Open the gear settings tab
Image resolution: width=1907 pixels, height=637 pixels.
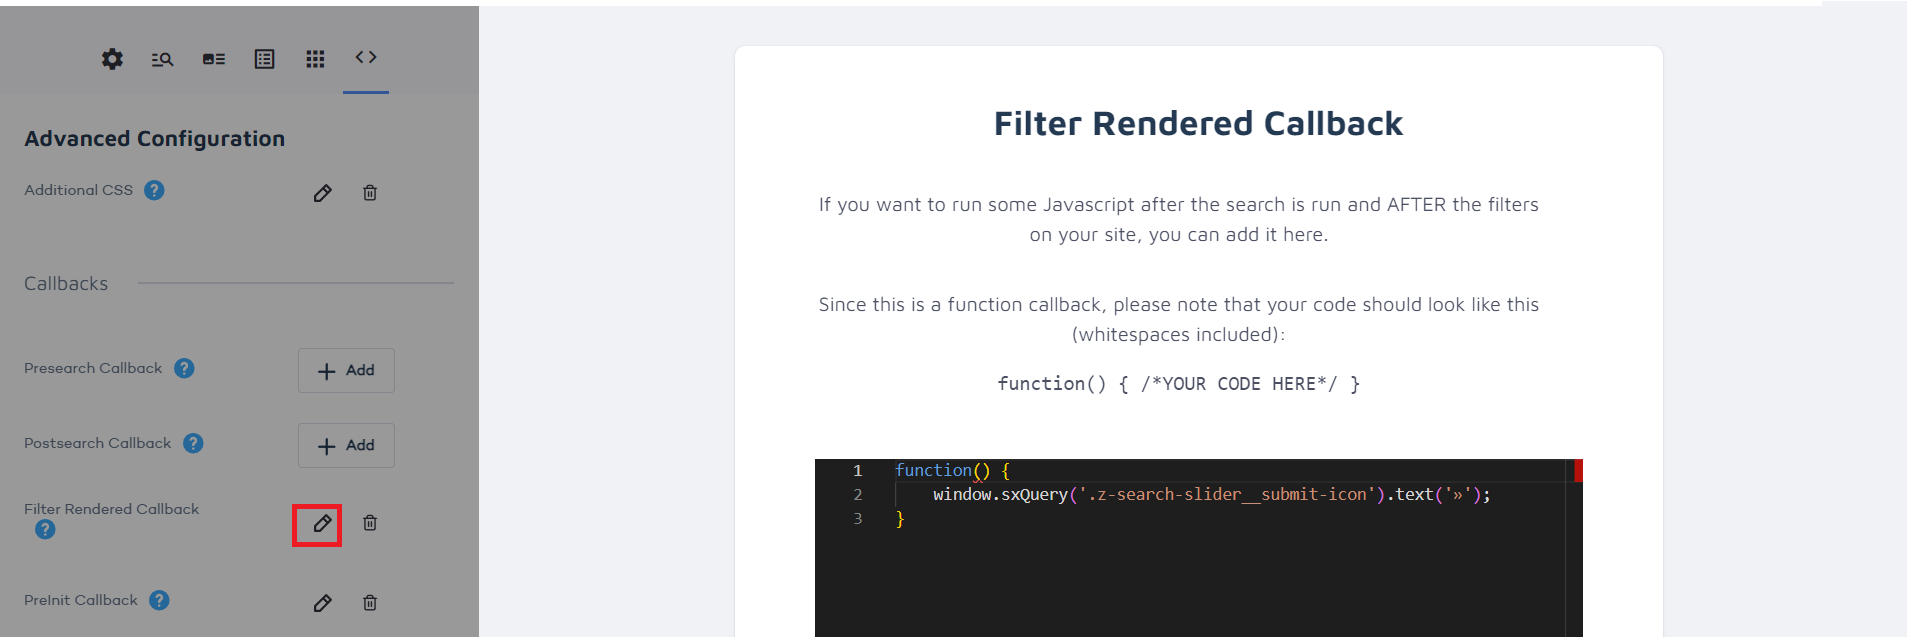pos(112,59)
